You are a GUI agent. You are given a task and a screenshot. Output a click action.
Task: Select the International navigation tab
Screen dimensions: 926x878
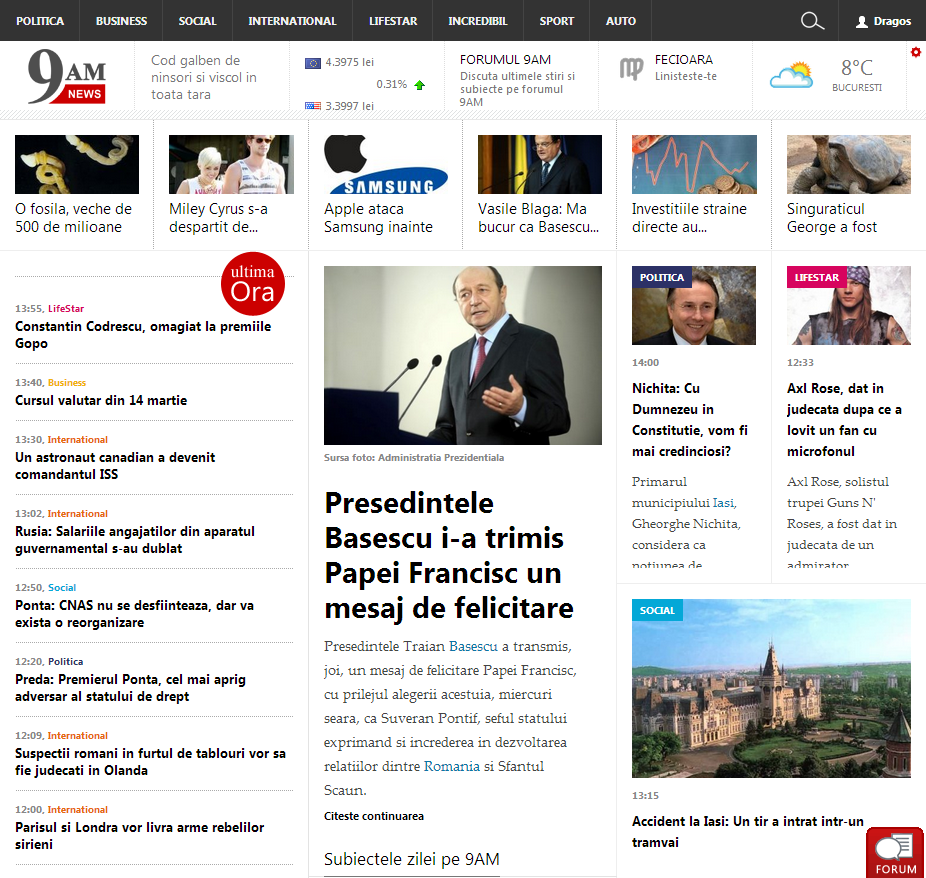click(x=292, y=21)
